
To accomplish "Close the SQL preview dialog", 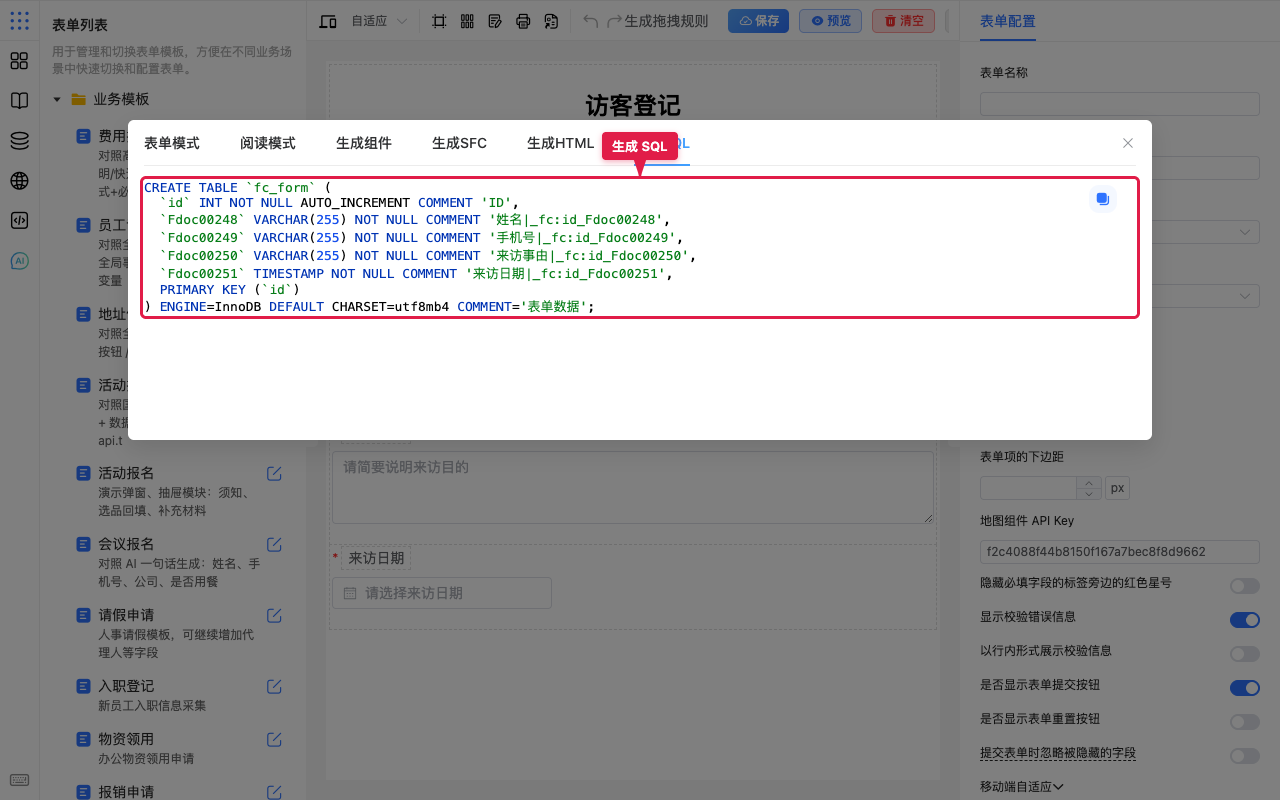I will (1128, 143).
